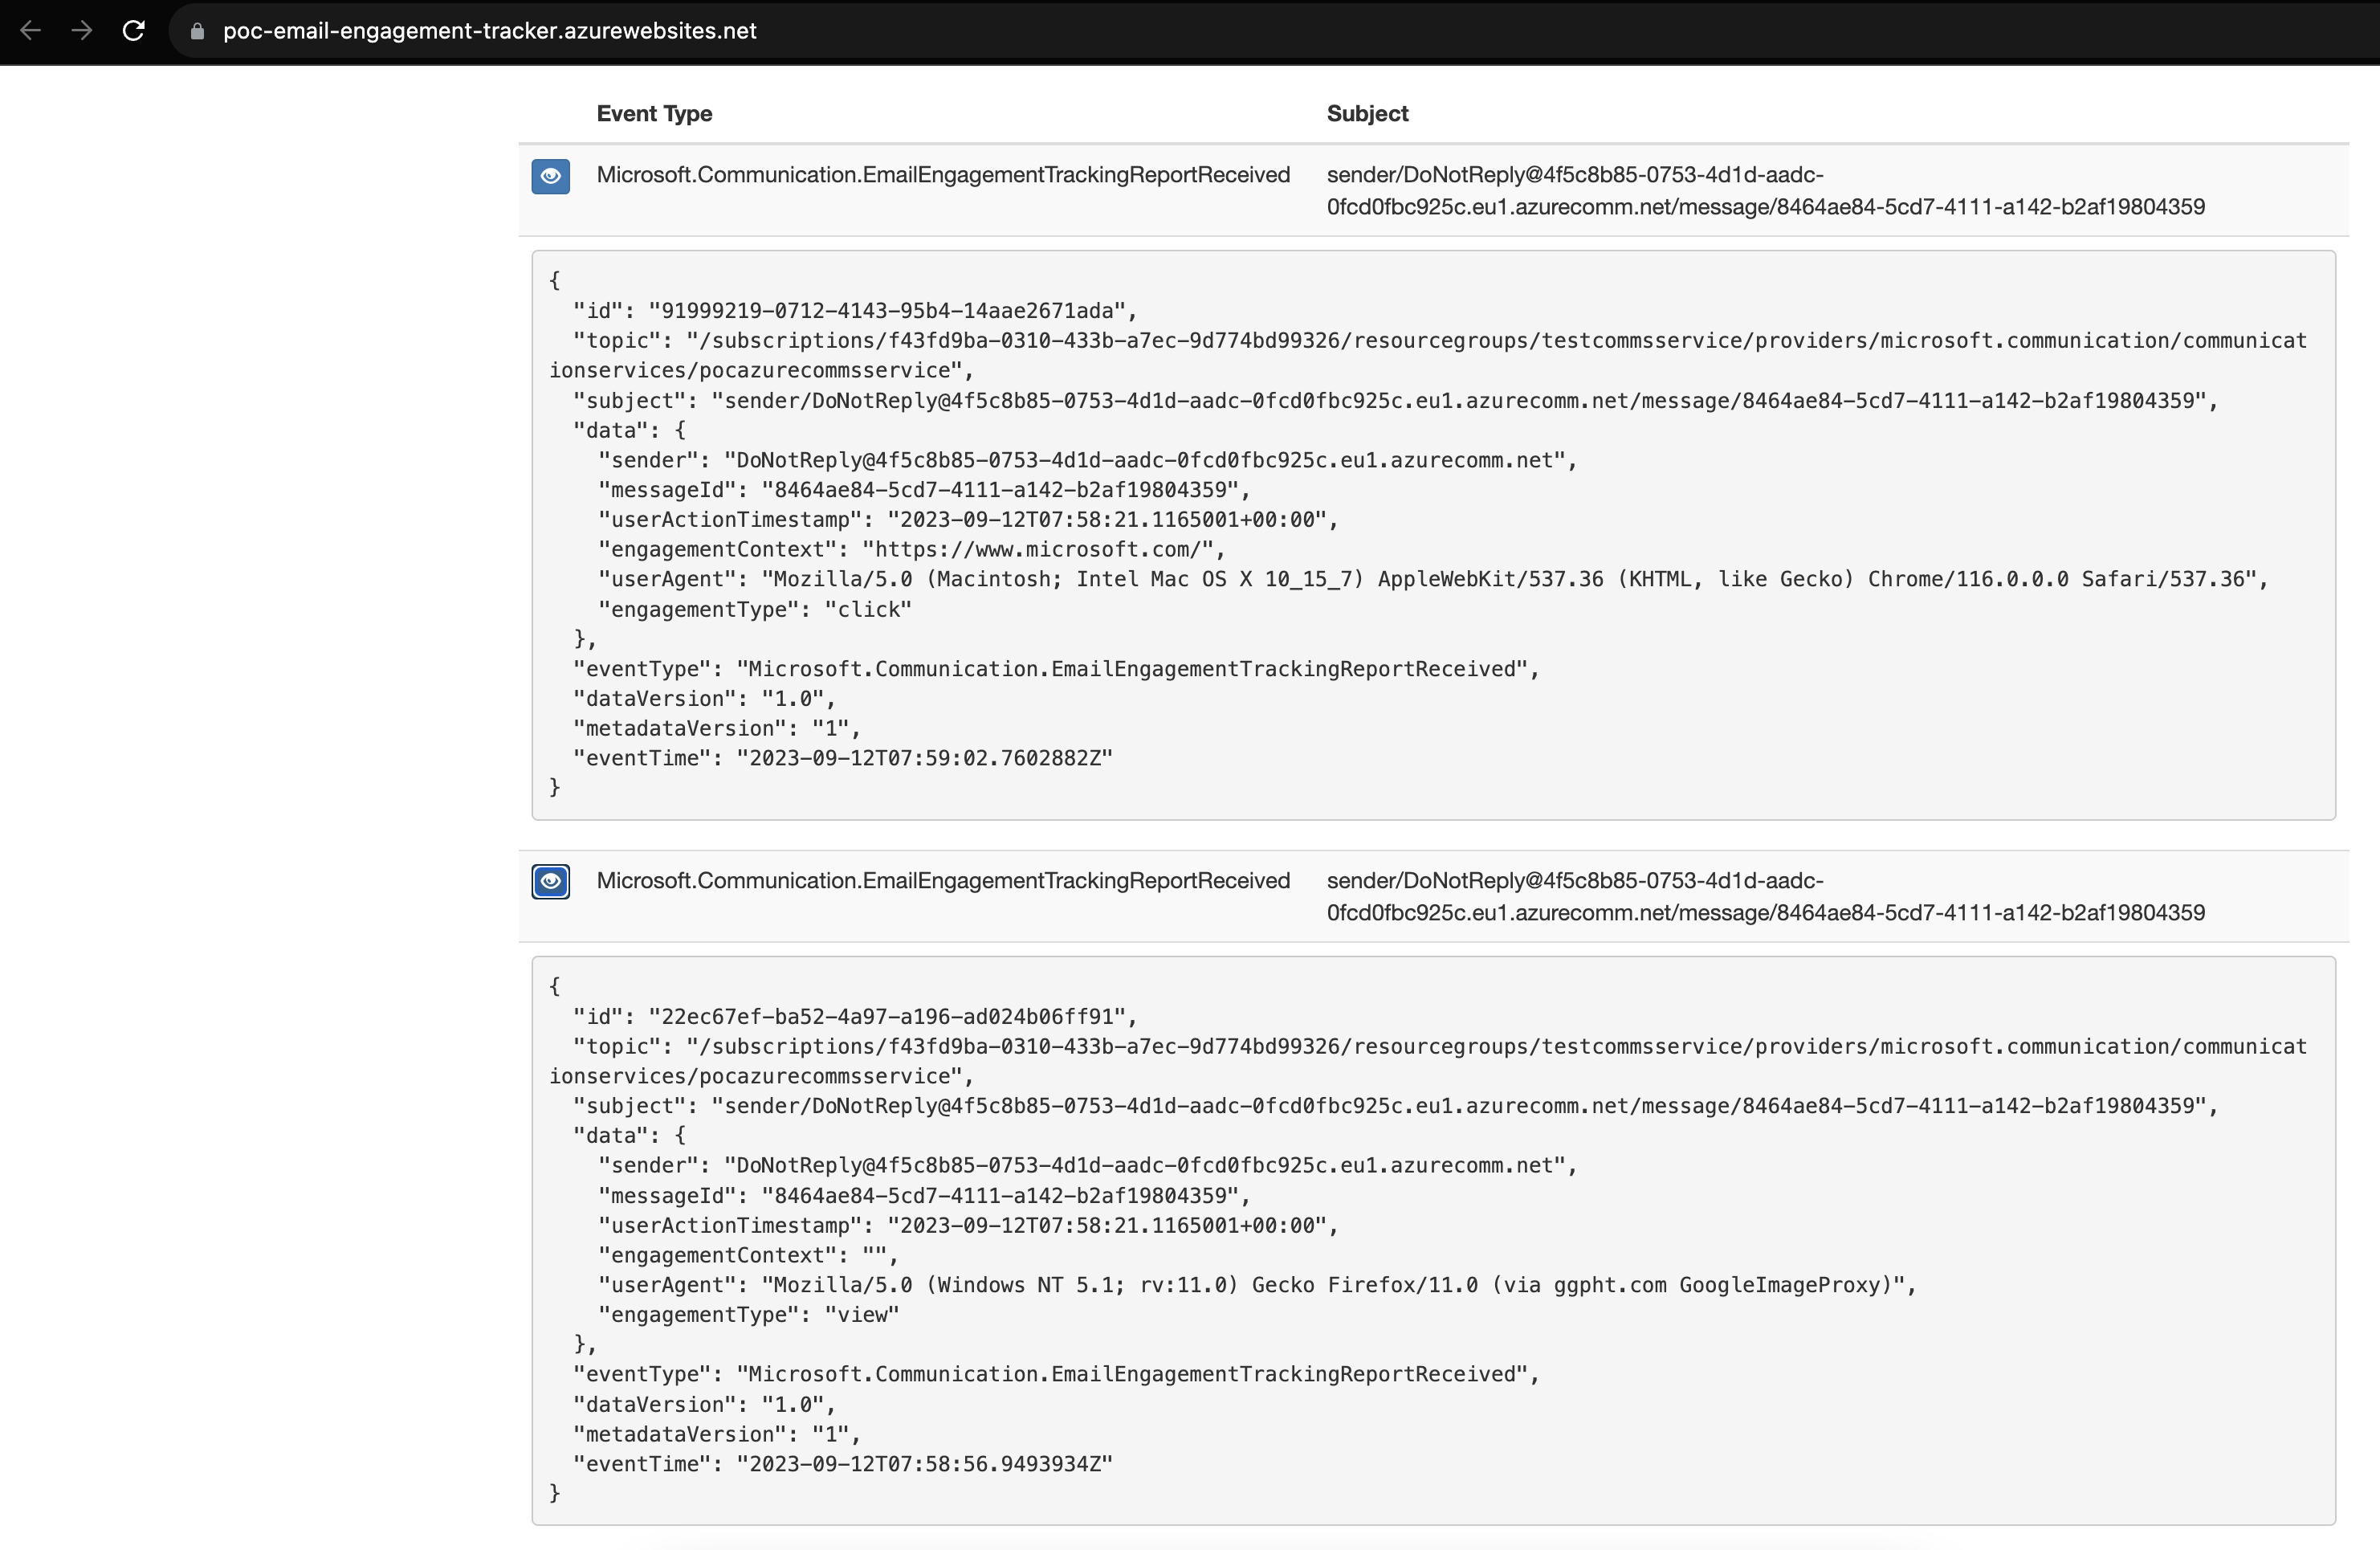Click the address bar URL text
2380x1550 pixels.
click(x=489, y=31)
